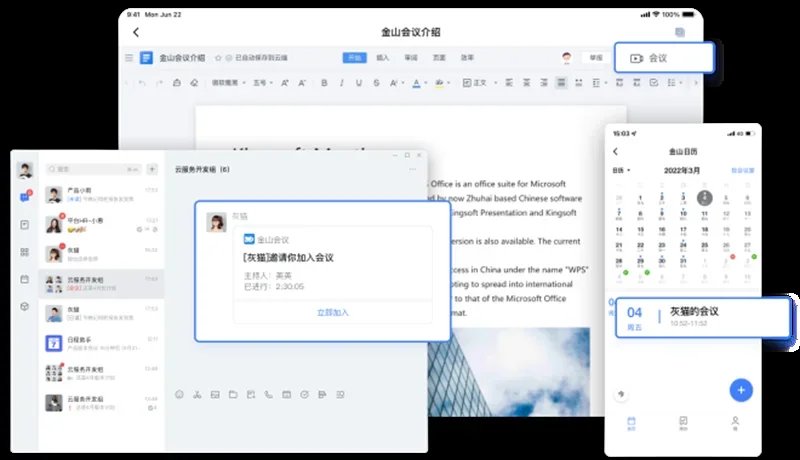Select the highlighted gray date in phone calendar

click(x=705, y=198)
